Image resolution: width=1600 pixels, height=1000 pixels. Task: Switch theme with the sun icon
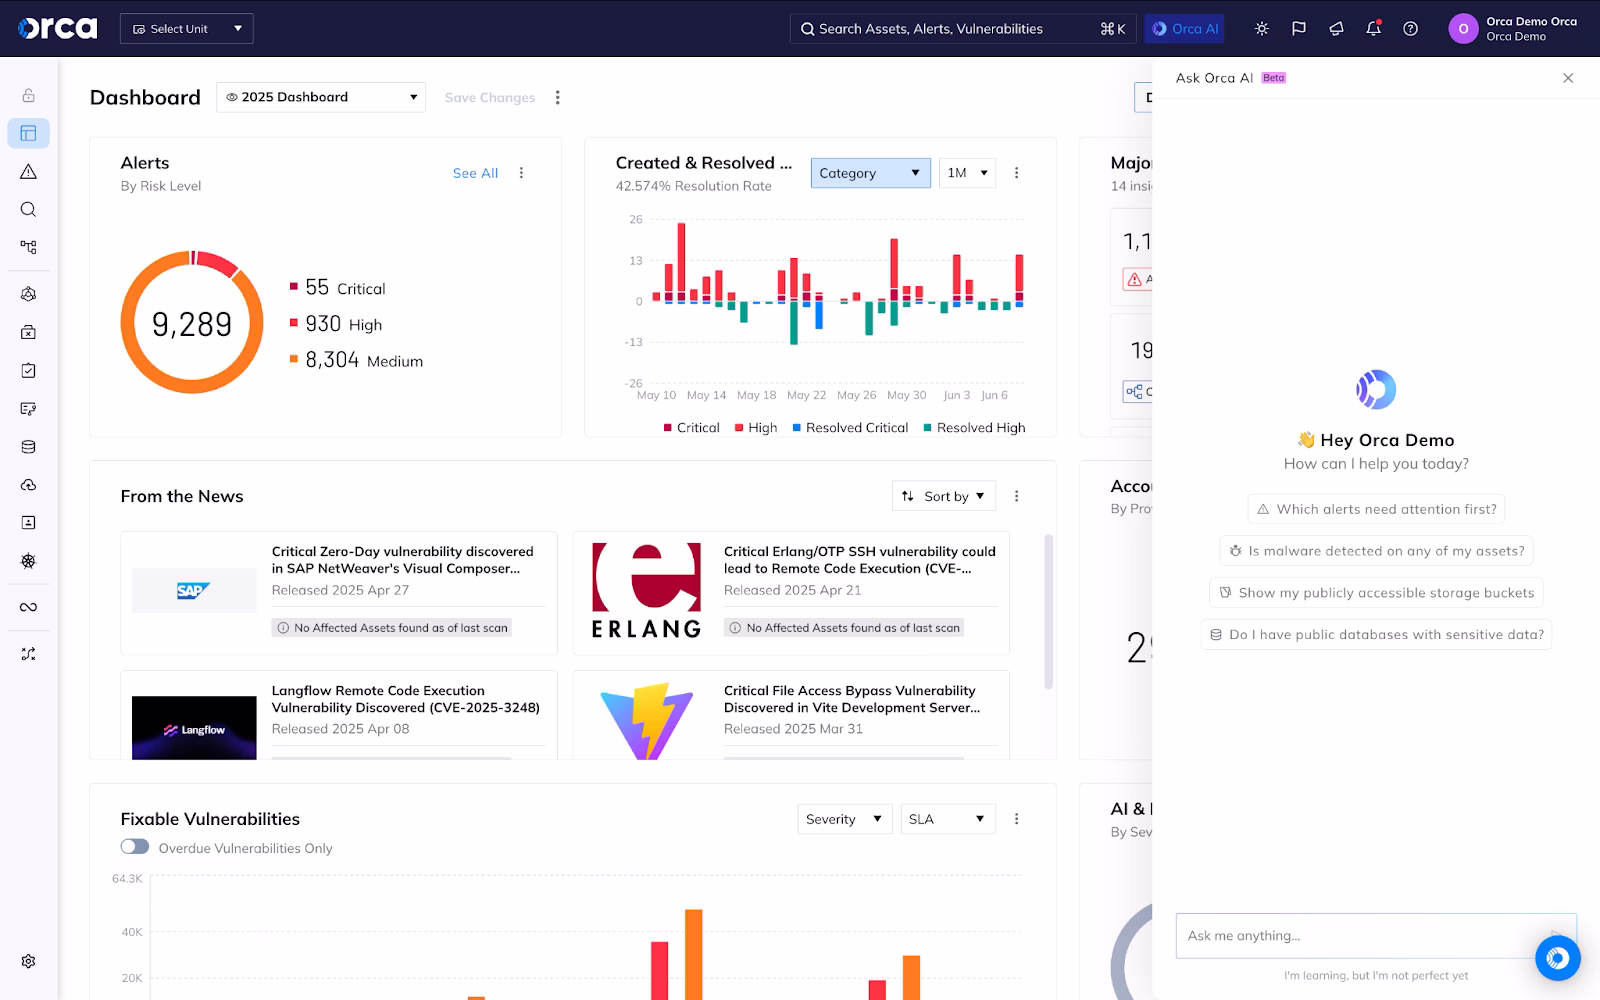tap(1261, 29)
